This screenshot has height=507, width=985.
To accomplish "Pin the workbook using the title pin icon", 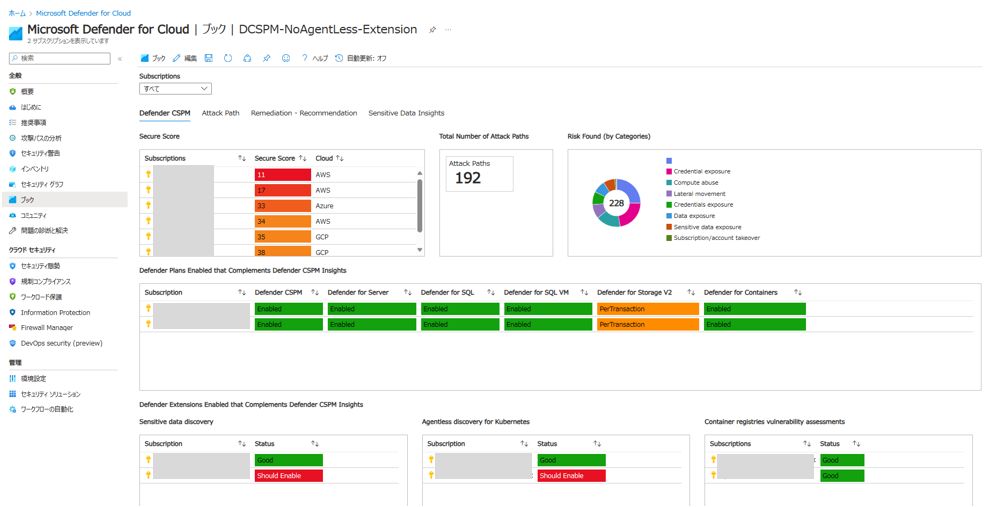I will click(432, 30).
